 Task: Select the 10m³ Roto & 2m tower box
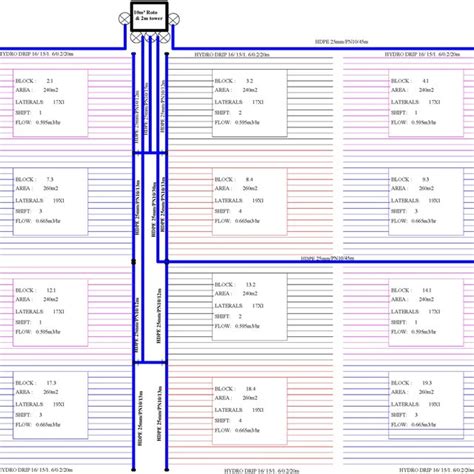[149, 17]
